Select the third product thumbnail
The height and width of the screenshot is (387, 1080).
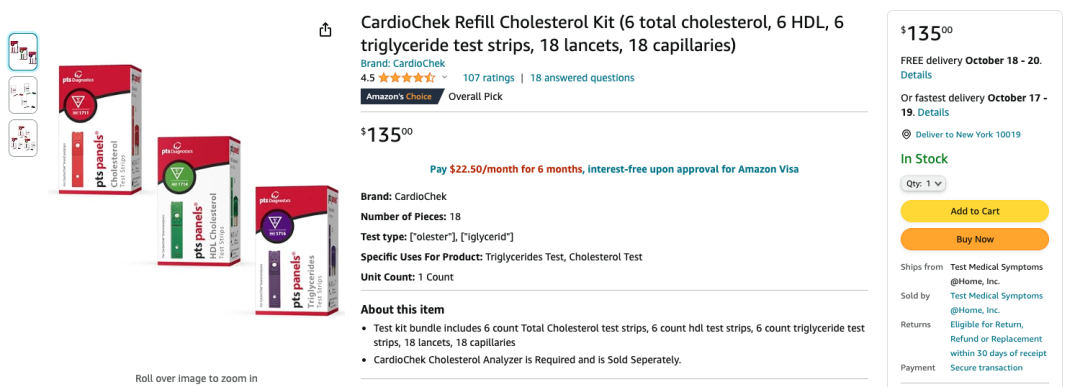(x=23, y=138)
